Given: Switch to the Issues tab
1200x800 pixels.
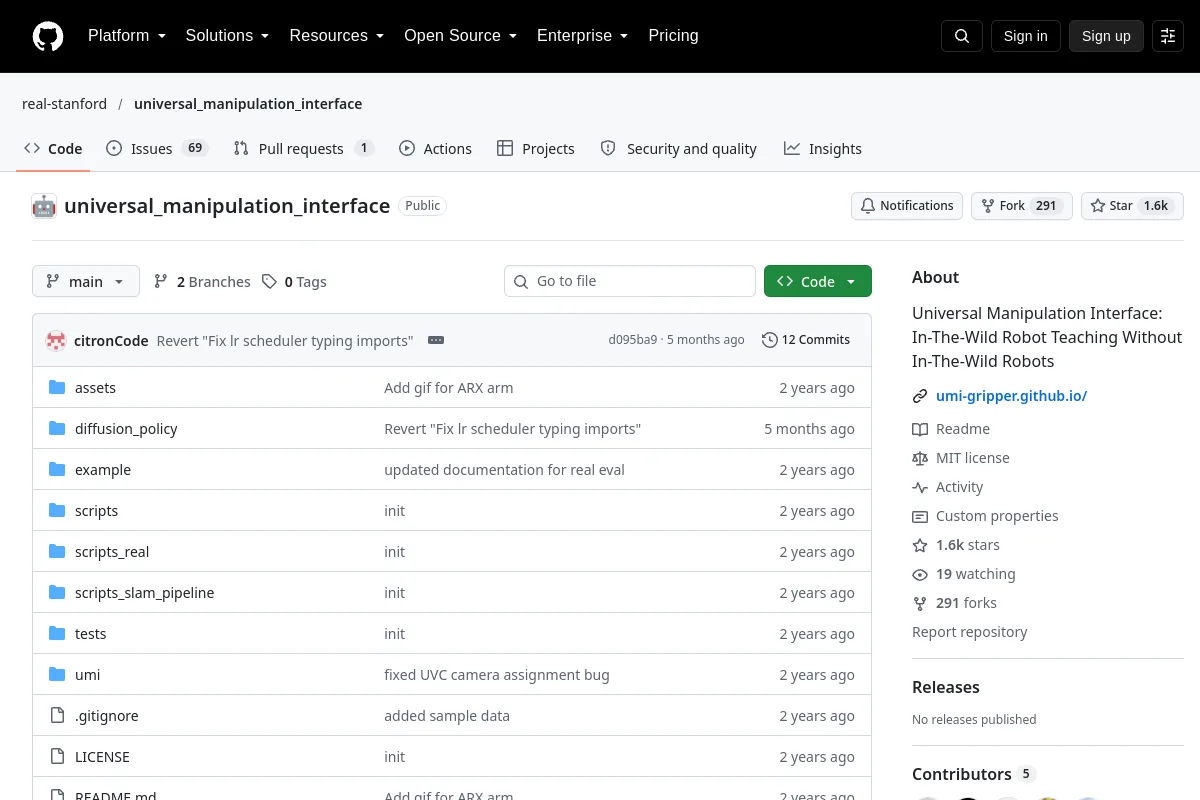Looking at the screenshot, I should click(156, 148).
